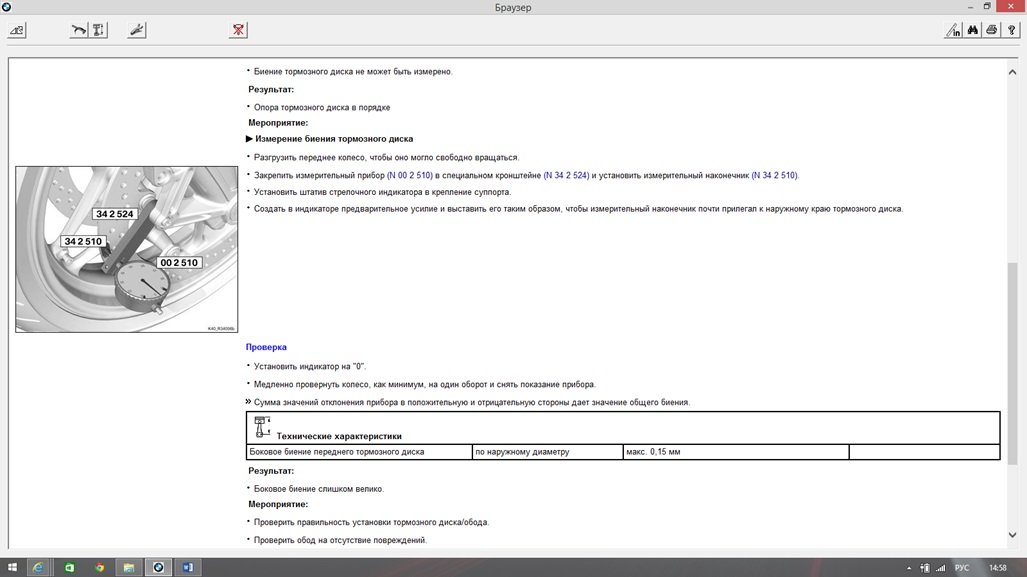Click the Windows Start button
The height and width of the screenshot is (577, 1027).
pos(11,567)
